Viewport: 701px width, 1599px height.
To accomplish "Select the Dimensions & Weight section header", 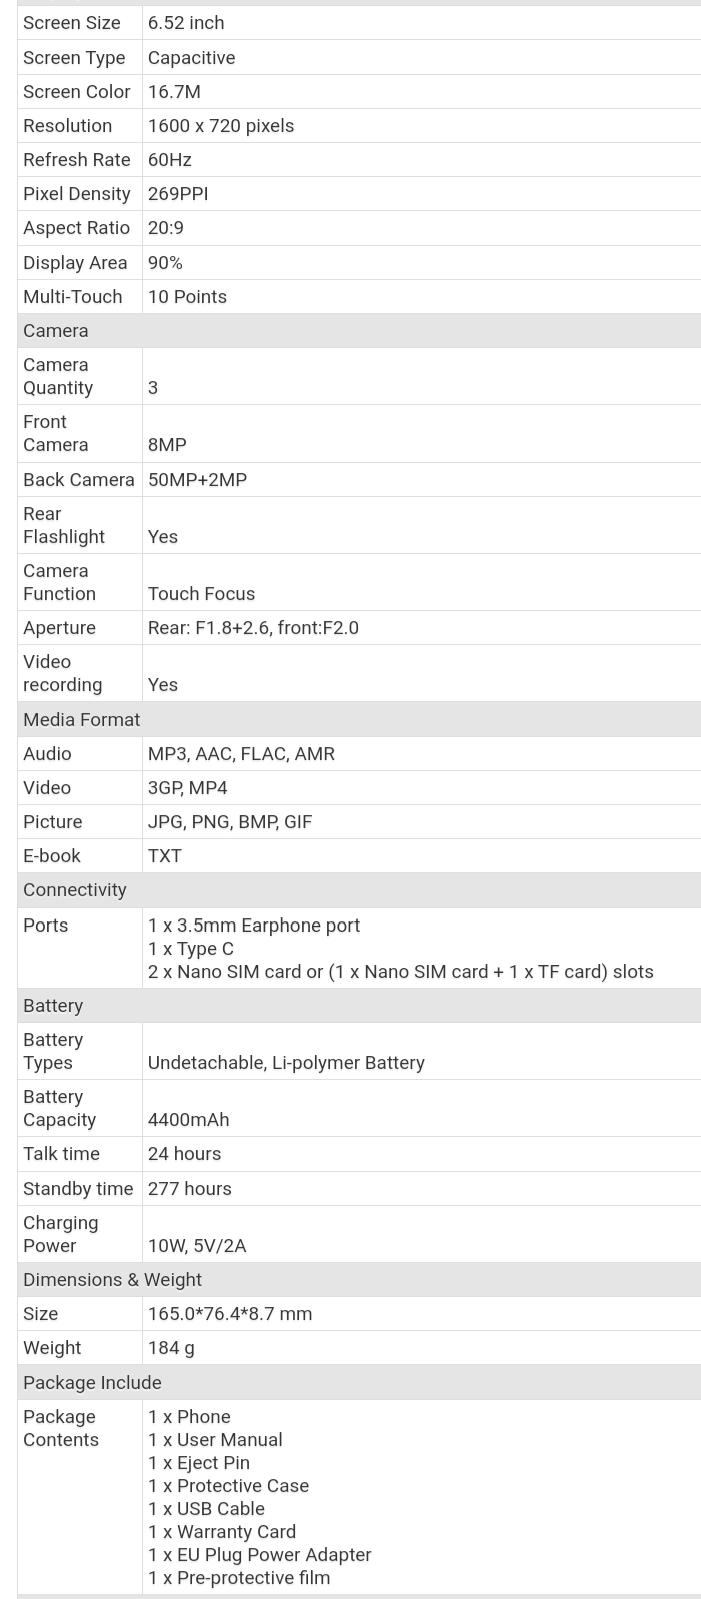I will pos(359,1279).
